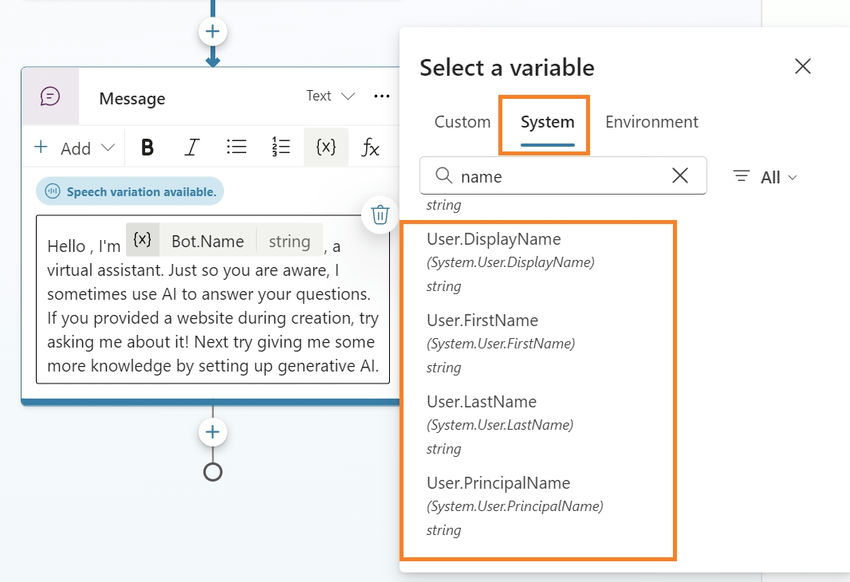The height and width of the screenshot is (582, 850).
Task: Clear the variable search field
Action: (x=680, y=176)
